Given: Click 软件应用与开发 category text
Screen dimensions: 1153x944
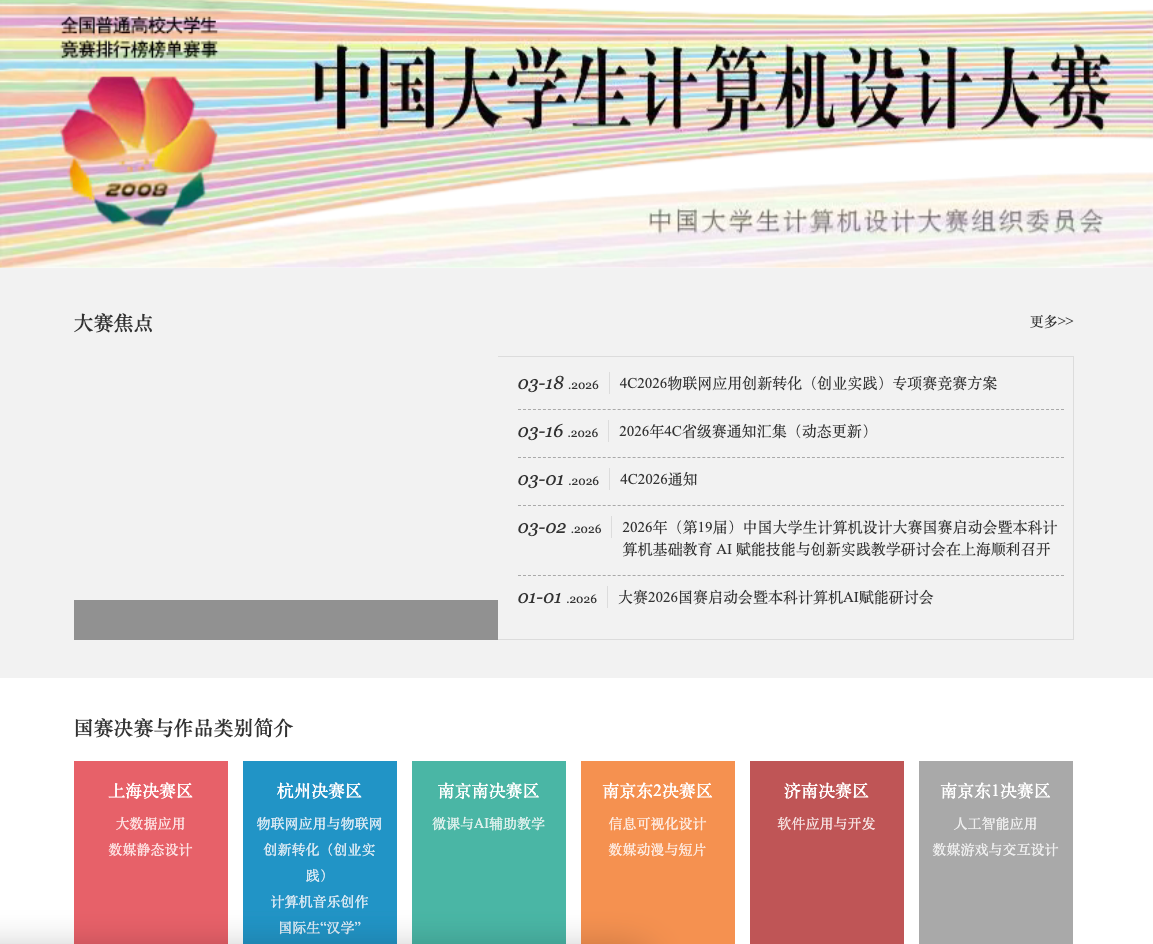Looking at the screenshot, I should pos(827,824).
